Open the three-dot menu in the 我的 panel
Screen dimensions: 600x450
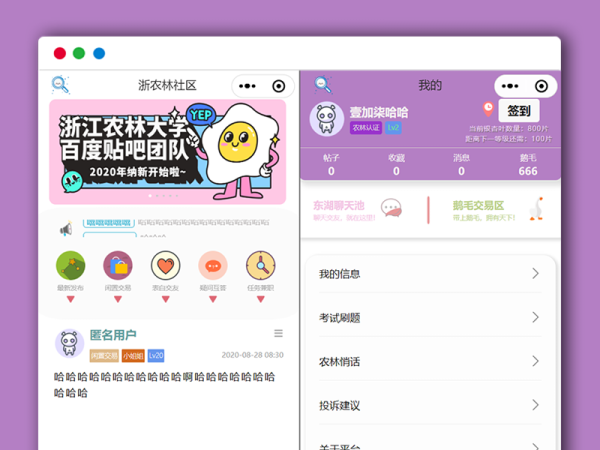point(510,86)
